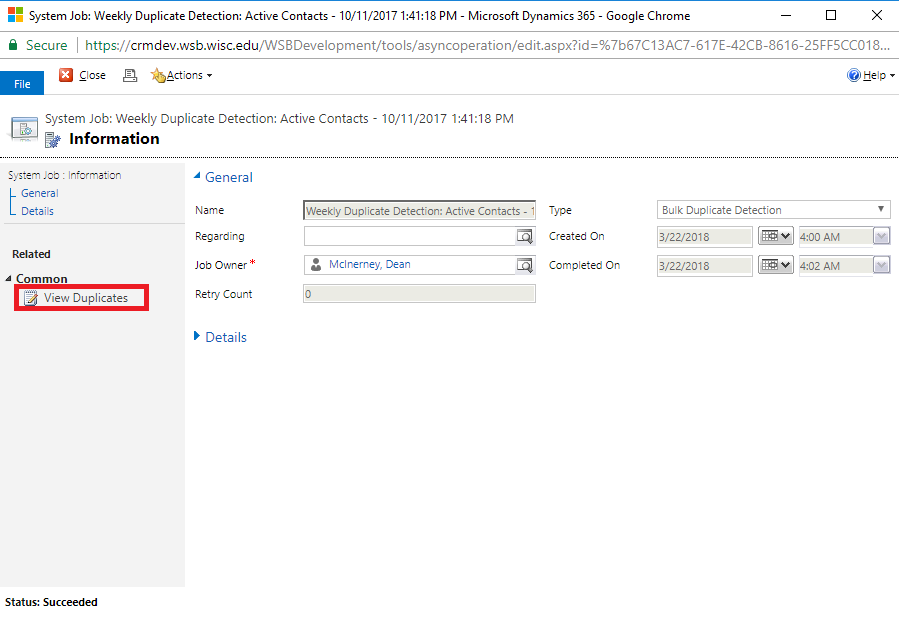
Task: Click the Secure padlock in address bar
Action: pos(13,45)
